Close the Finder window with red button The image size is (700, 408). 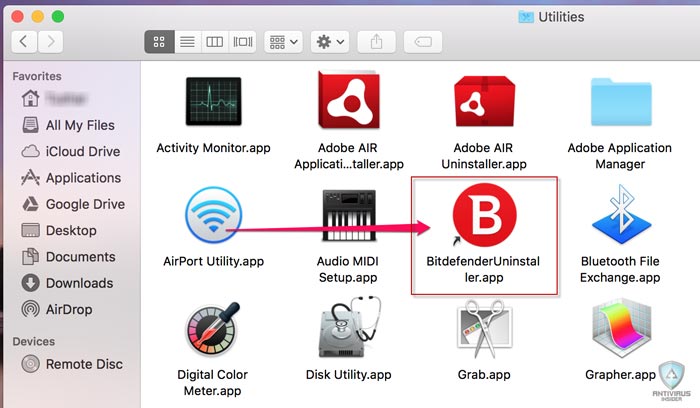(17, 17)
